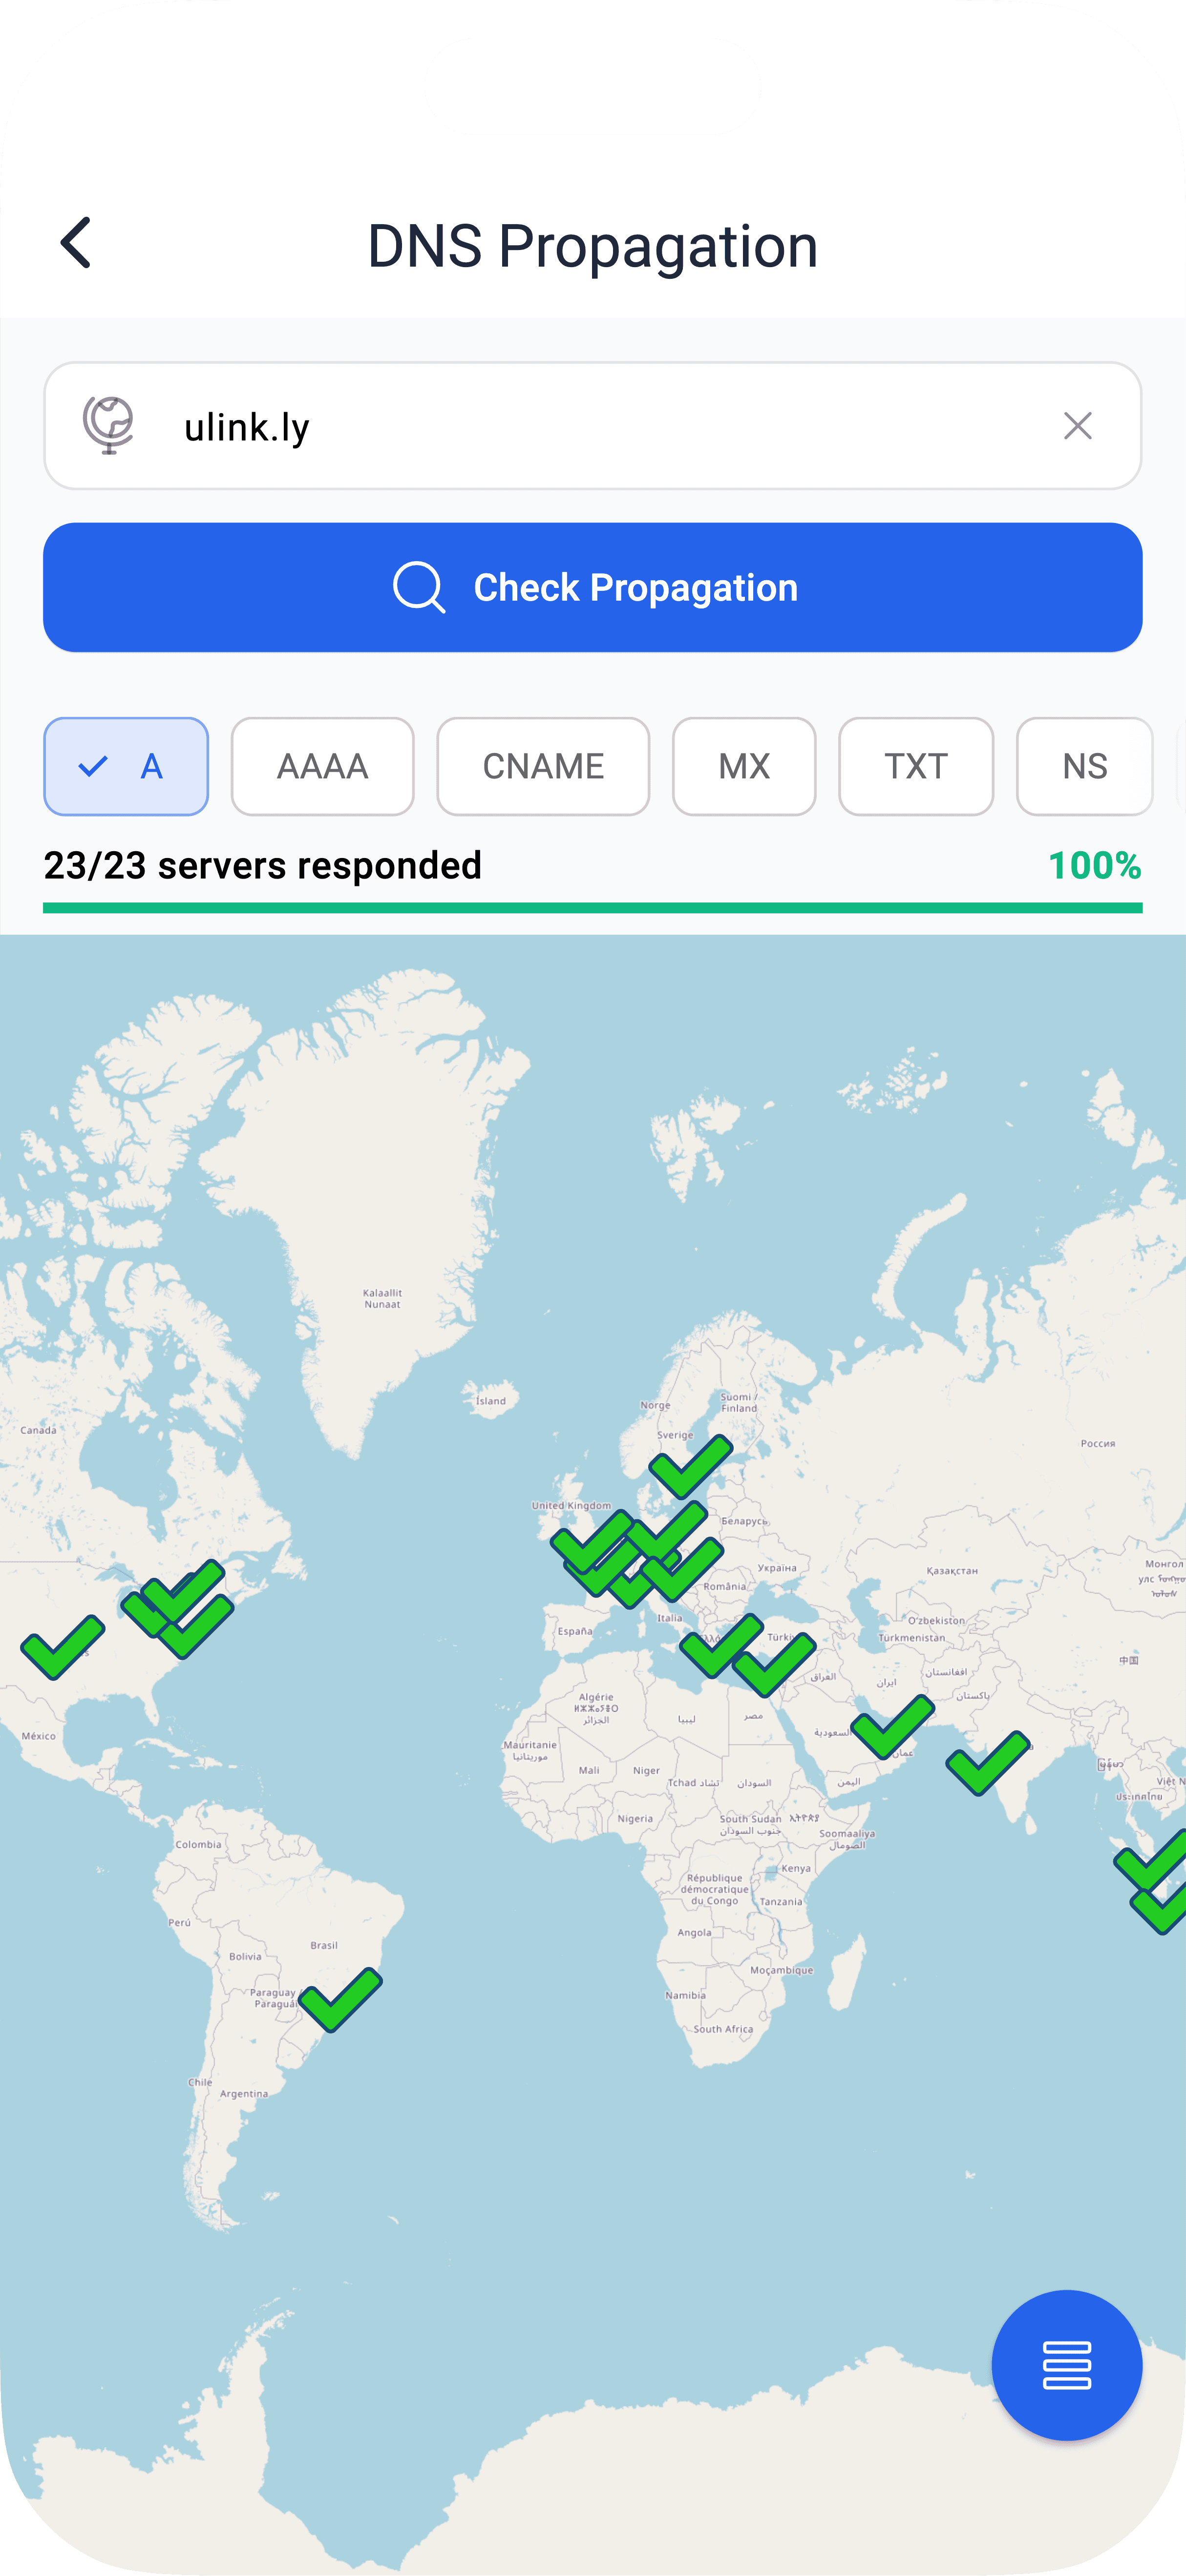Select the MX record type

coord(744,766)
